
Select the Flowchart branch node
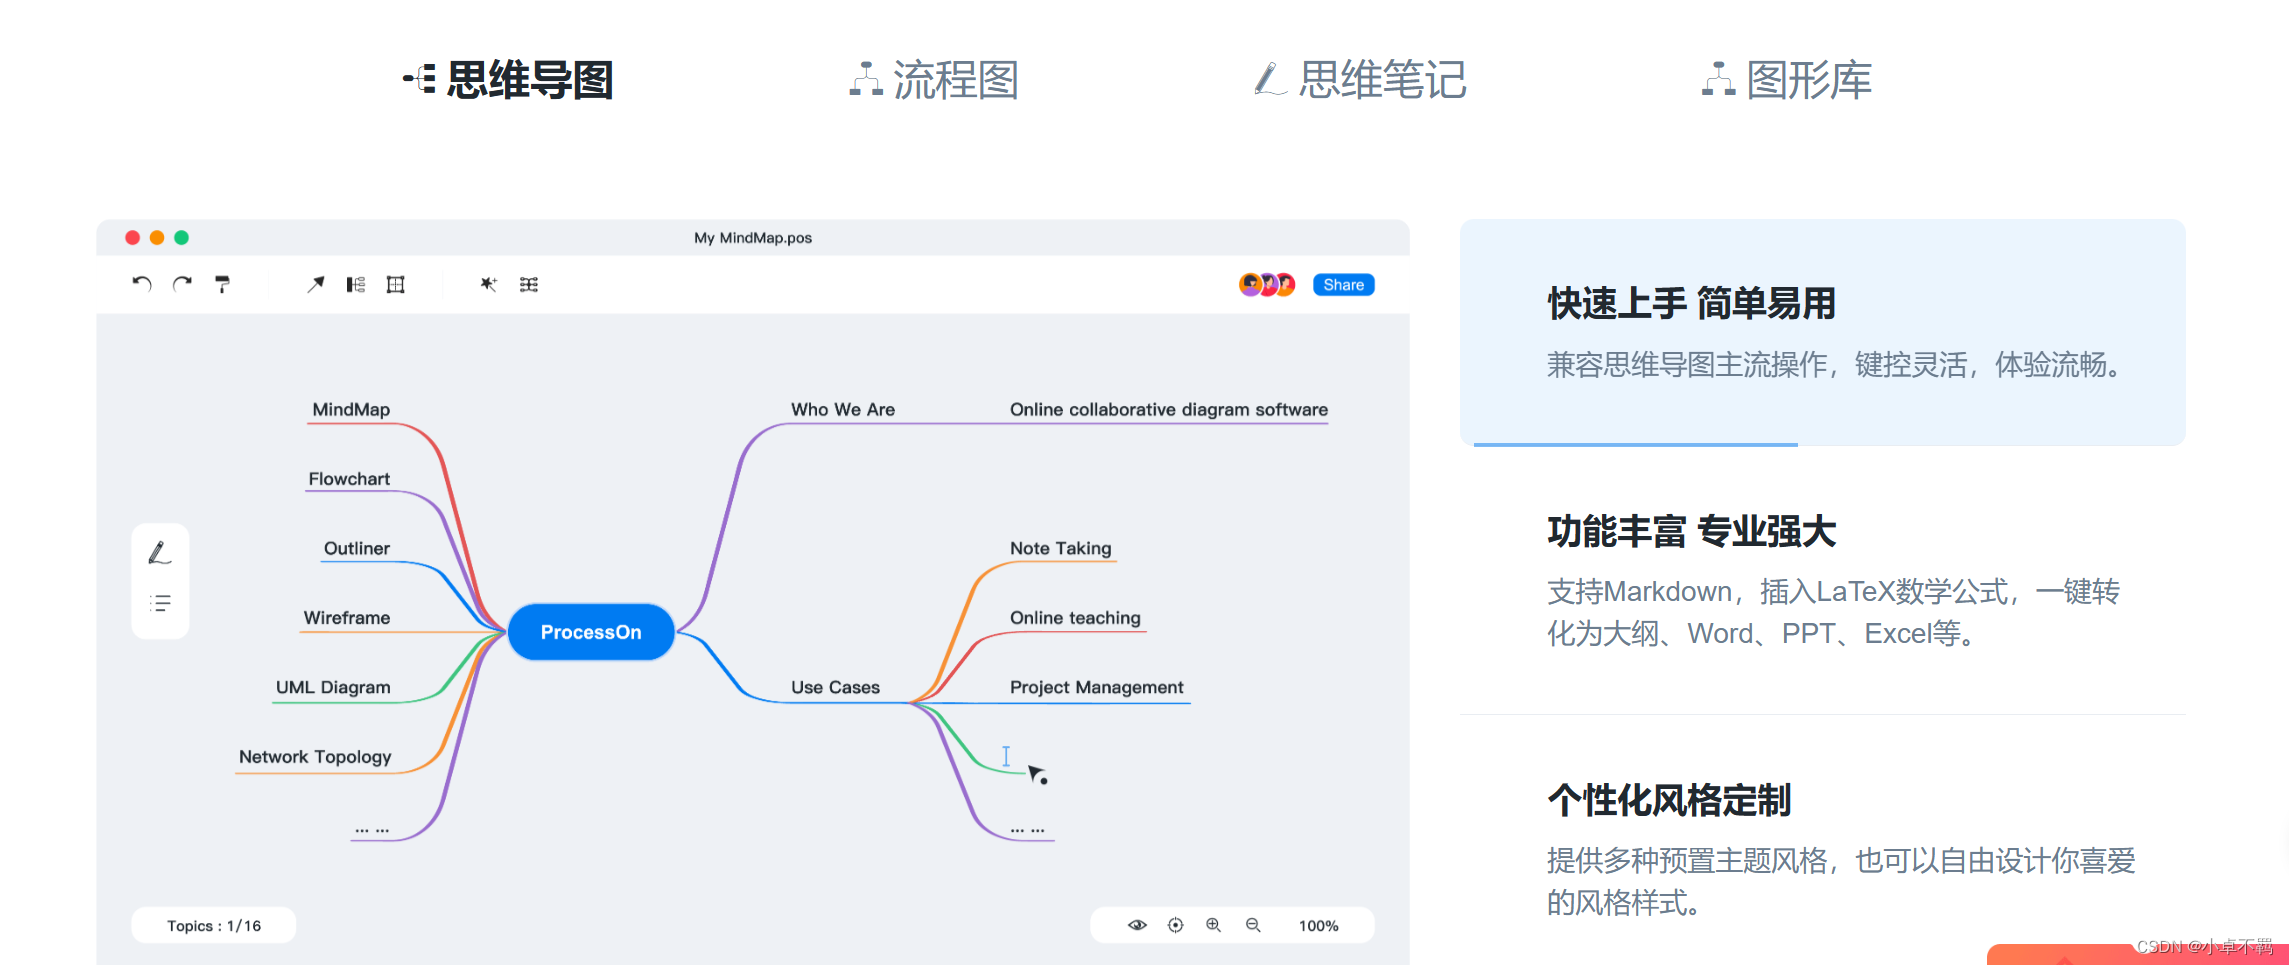coord(349,478)
